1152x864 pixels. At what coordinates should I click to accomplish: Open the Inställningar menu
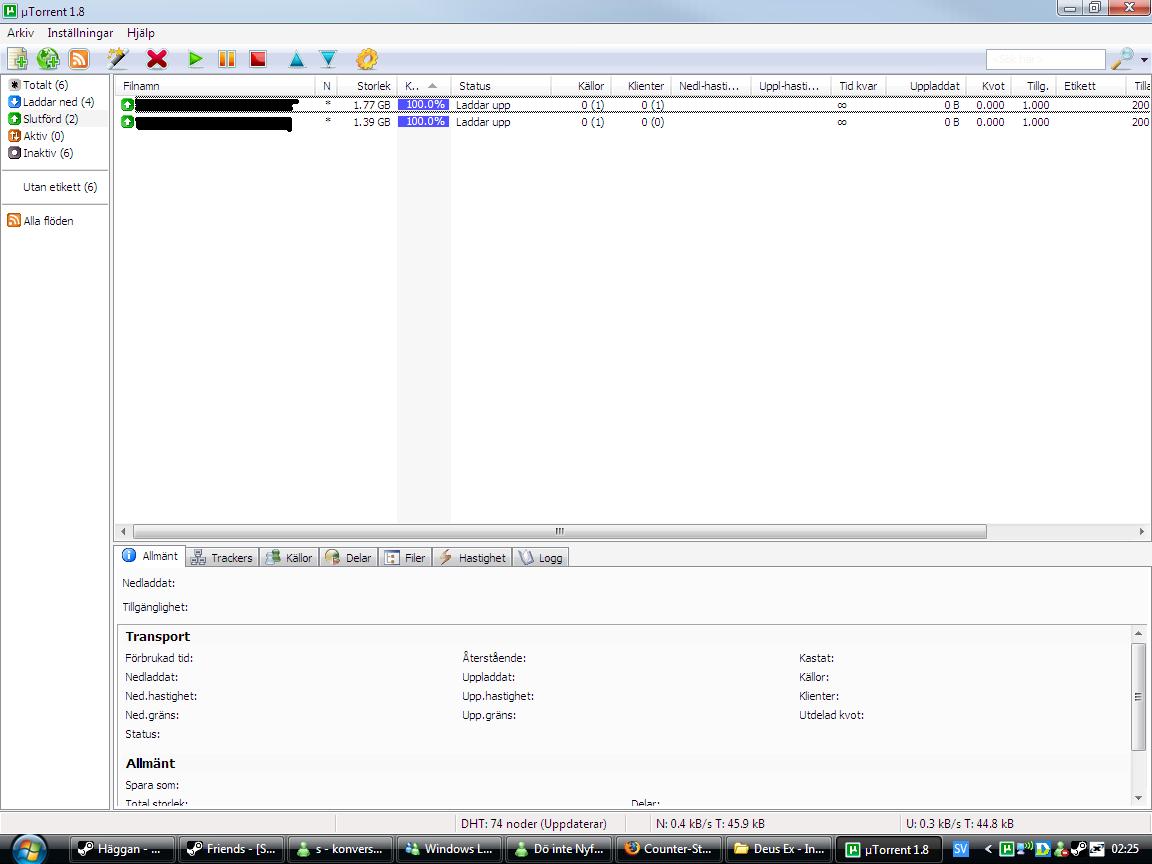[x=80, y=33]
